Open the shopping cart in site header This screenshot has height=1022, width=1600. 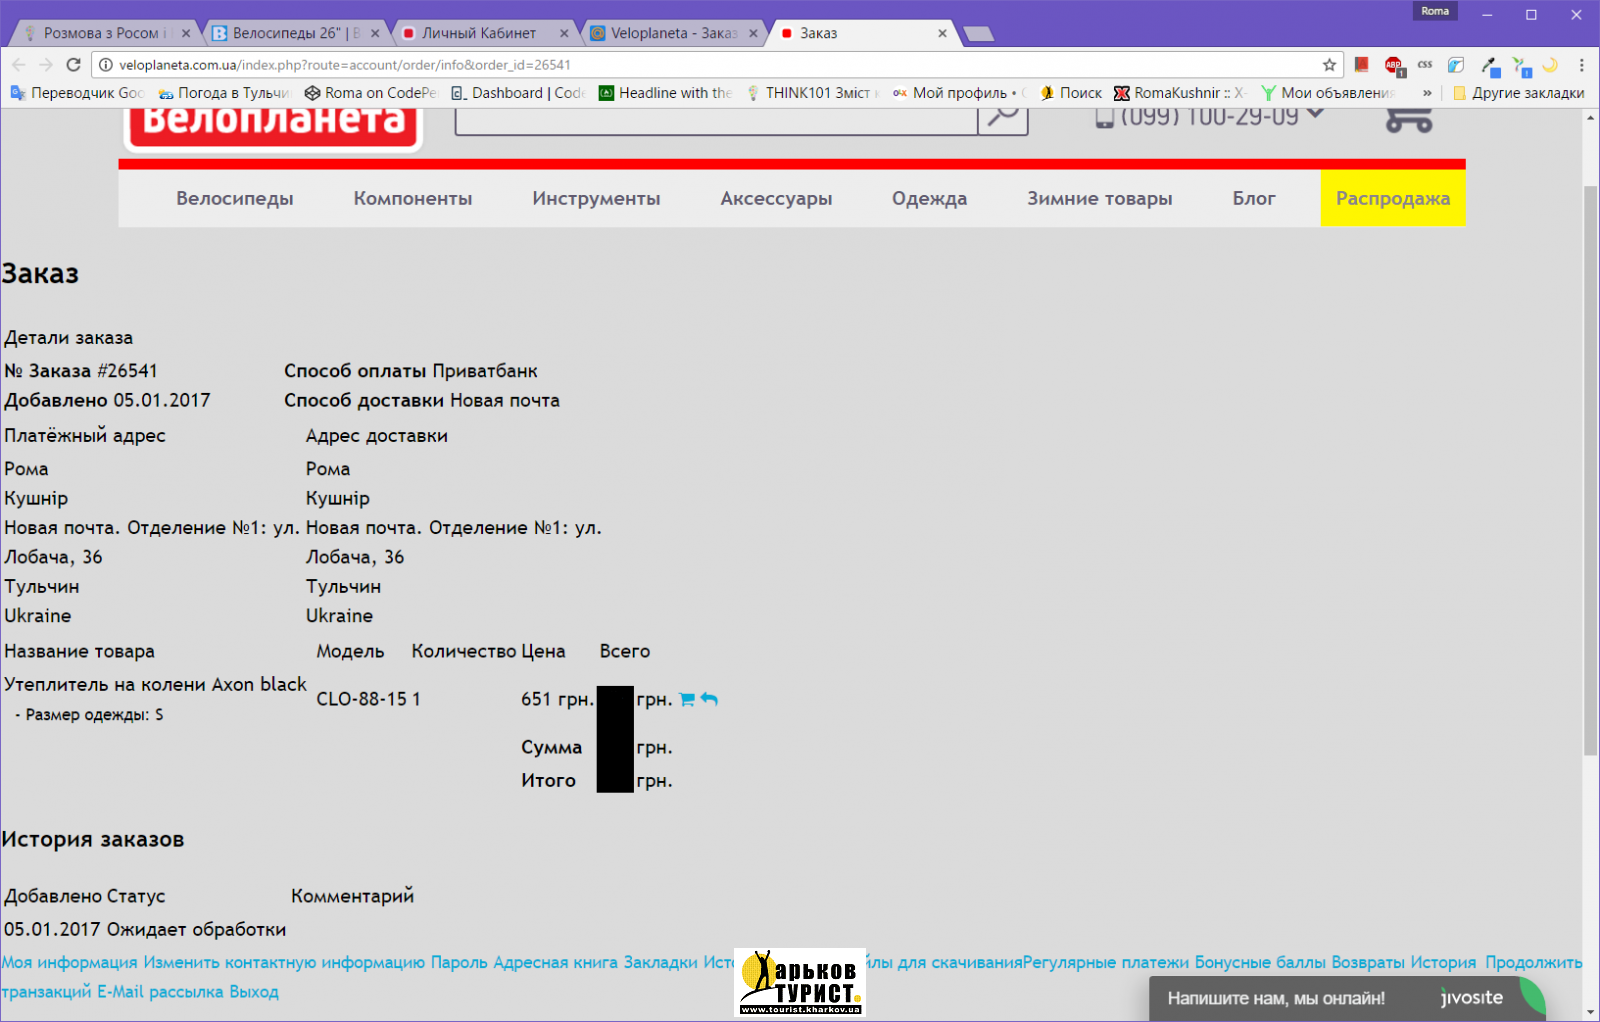click(1408, 119)
